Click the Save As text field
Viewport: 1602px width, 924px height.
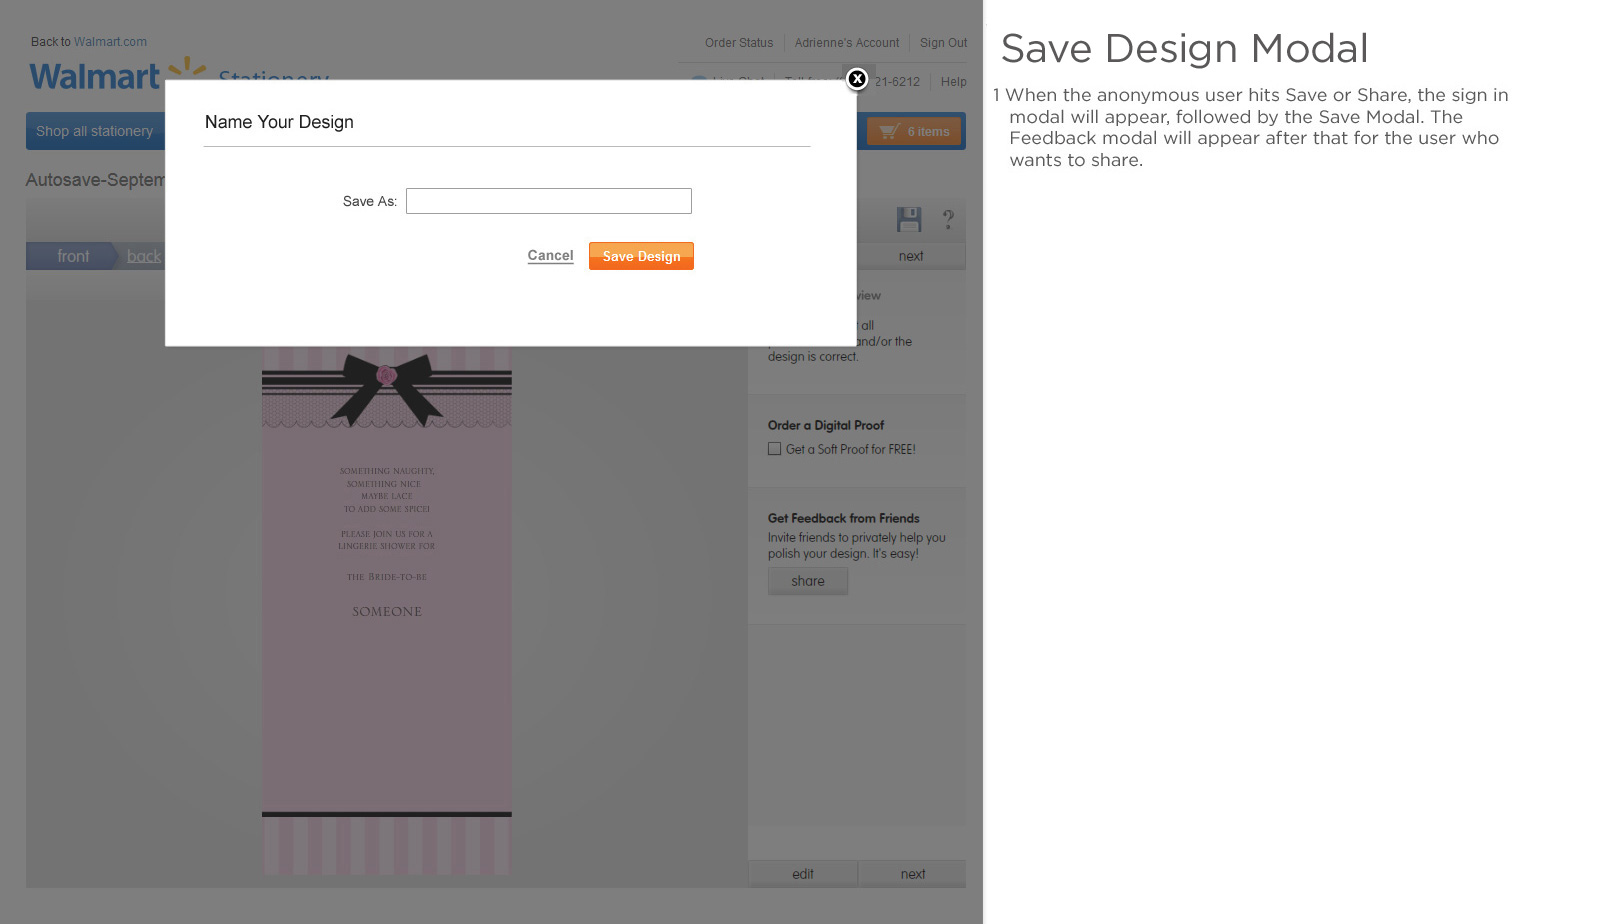(548, 200)
